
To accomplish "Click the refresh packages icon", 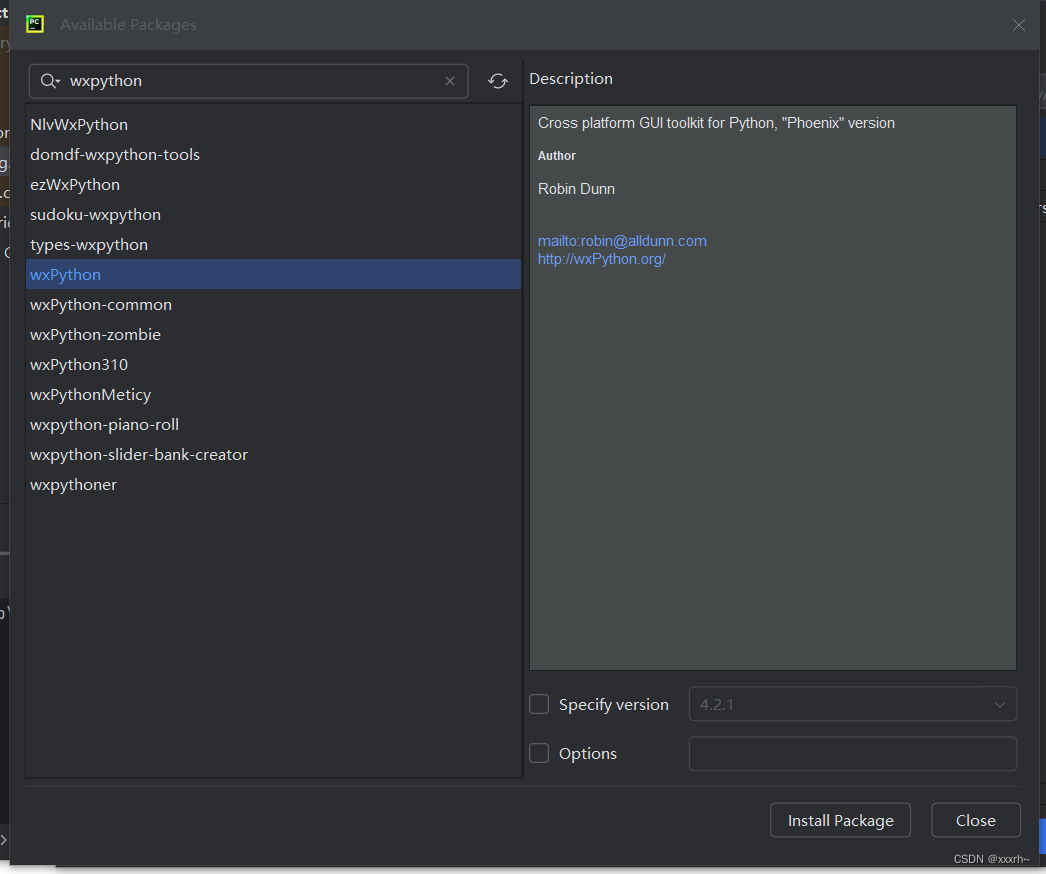I will click(497, 81).
